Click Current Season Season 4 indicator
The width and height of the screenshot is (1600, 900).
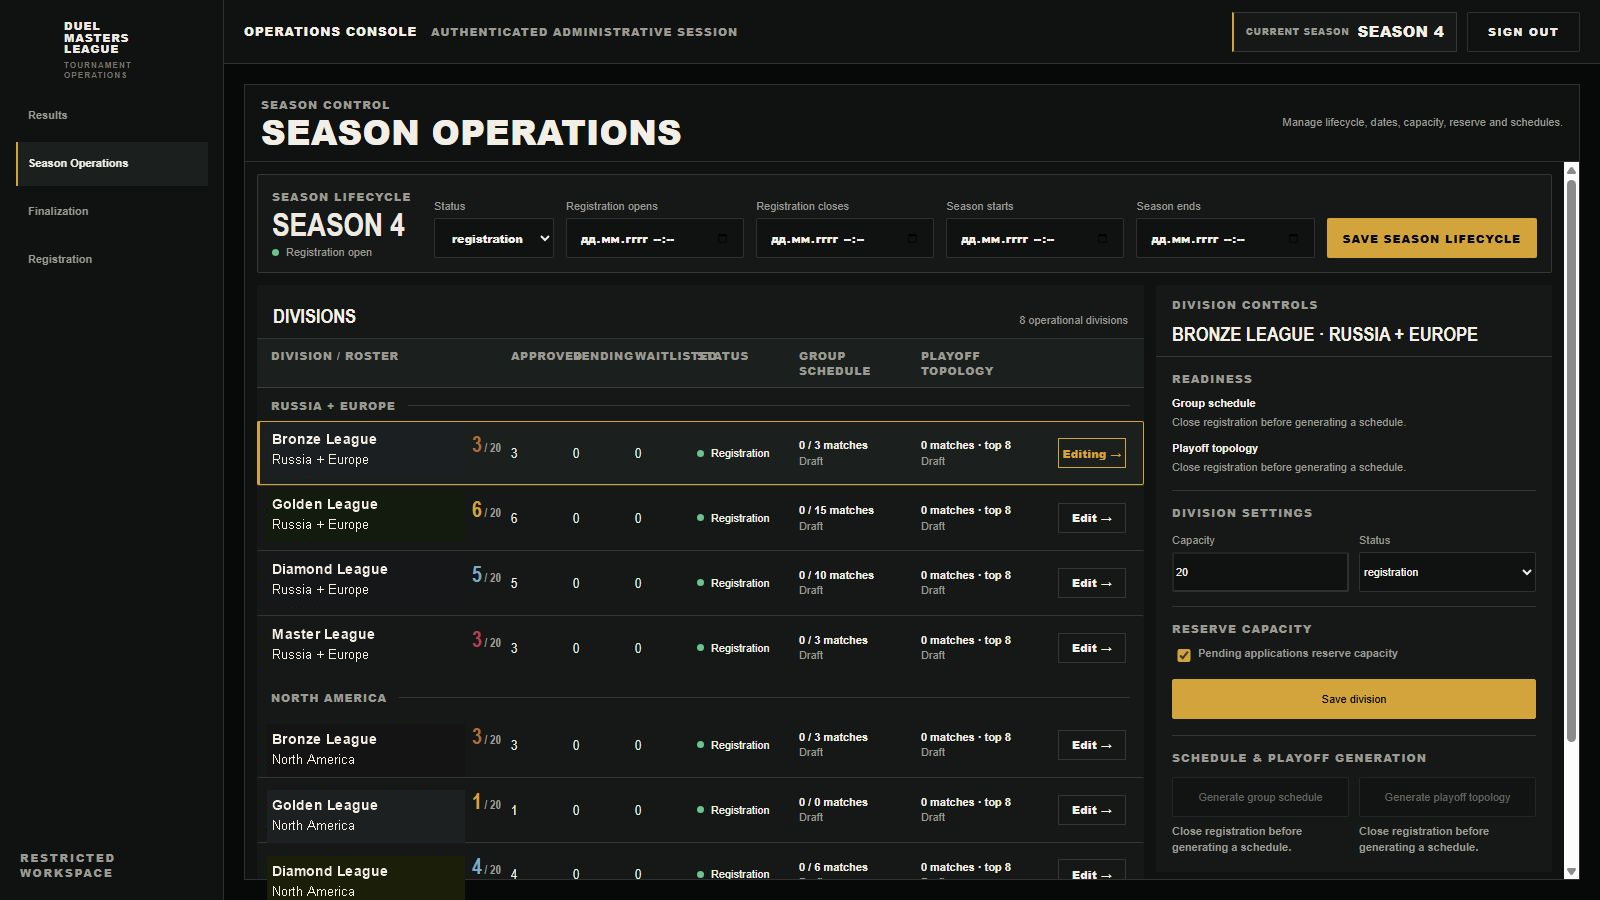(x=1344, y=32)
